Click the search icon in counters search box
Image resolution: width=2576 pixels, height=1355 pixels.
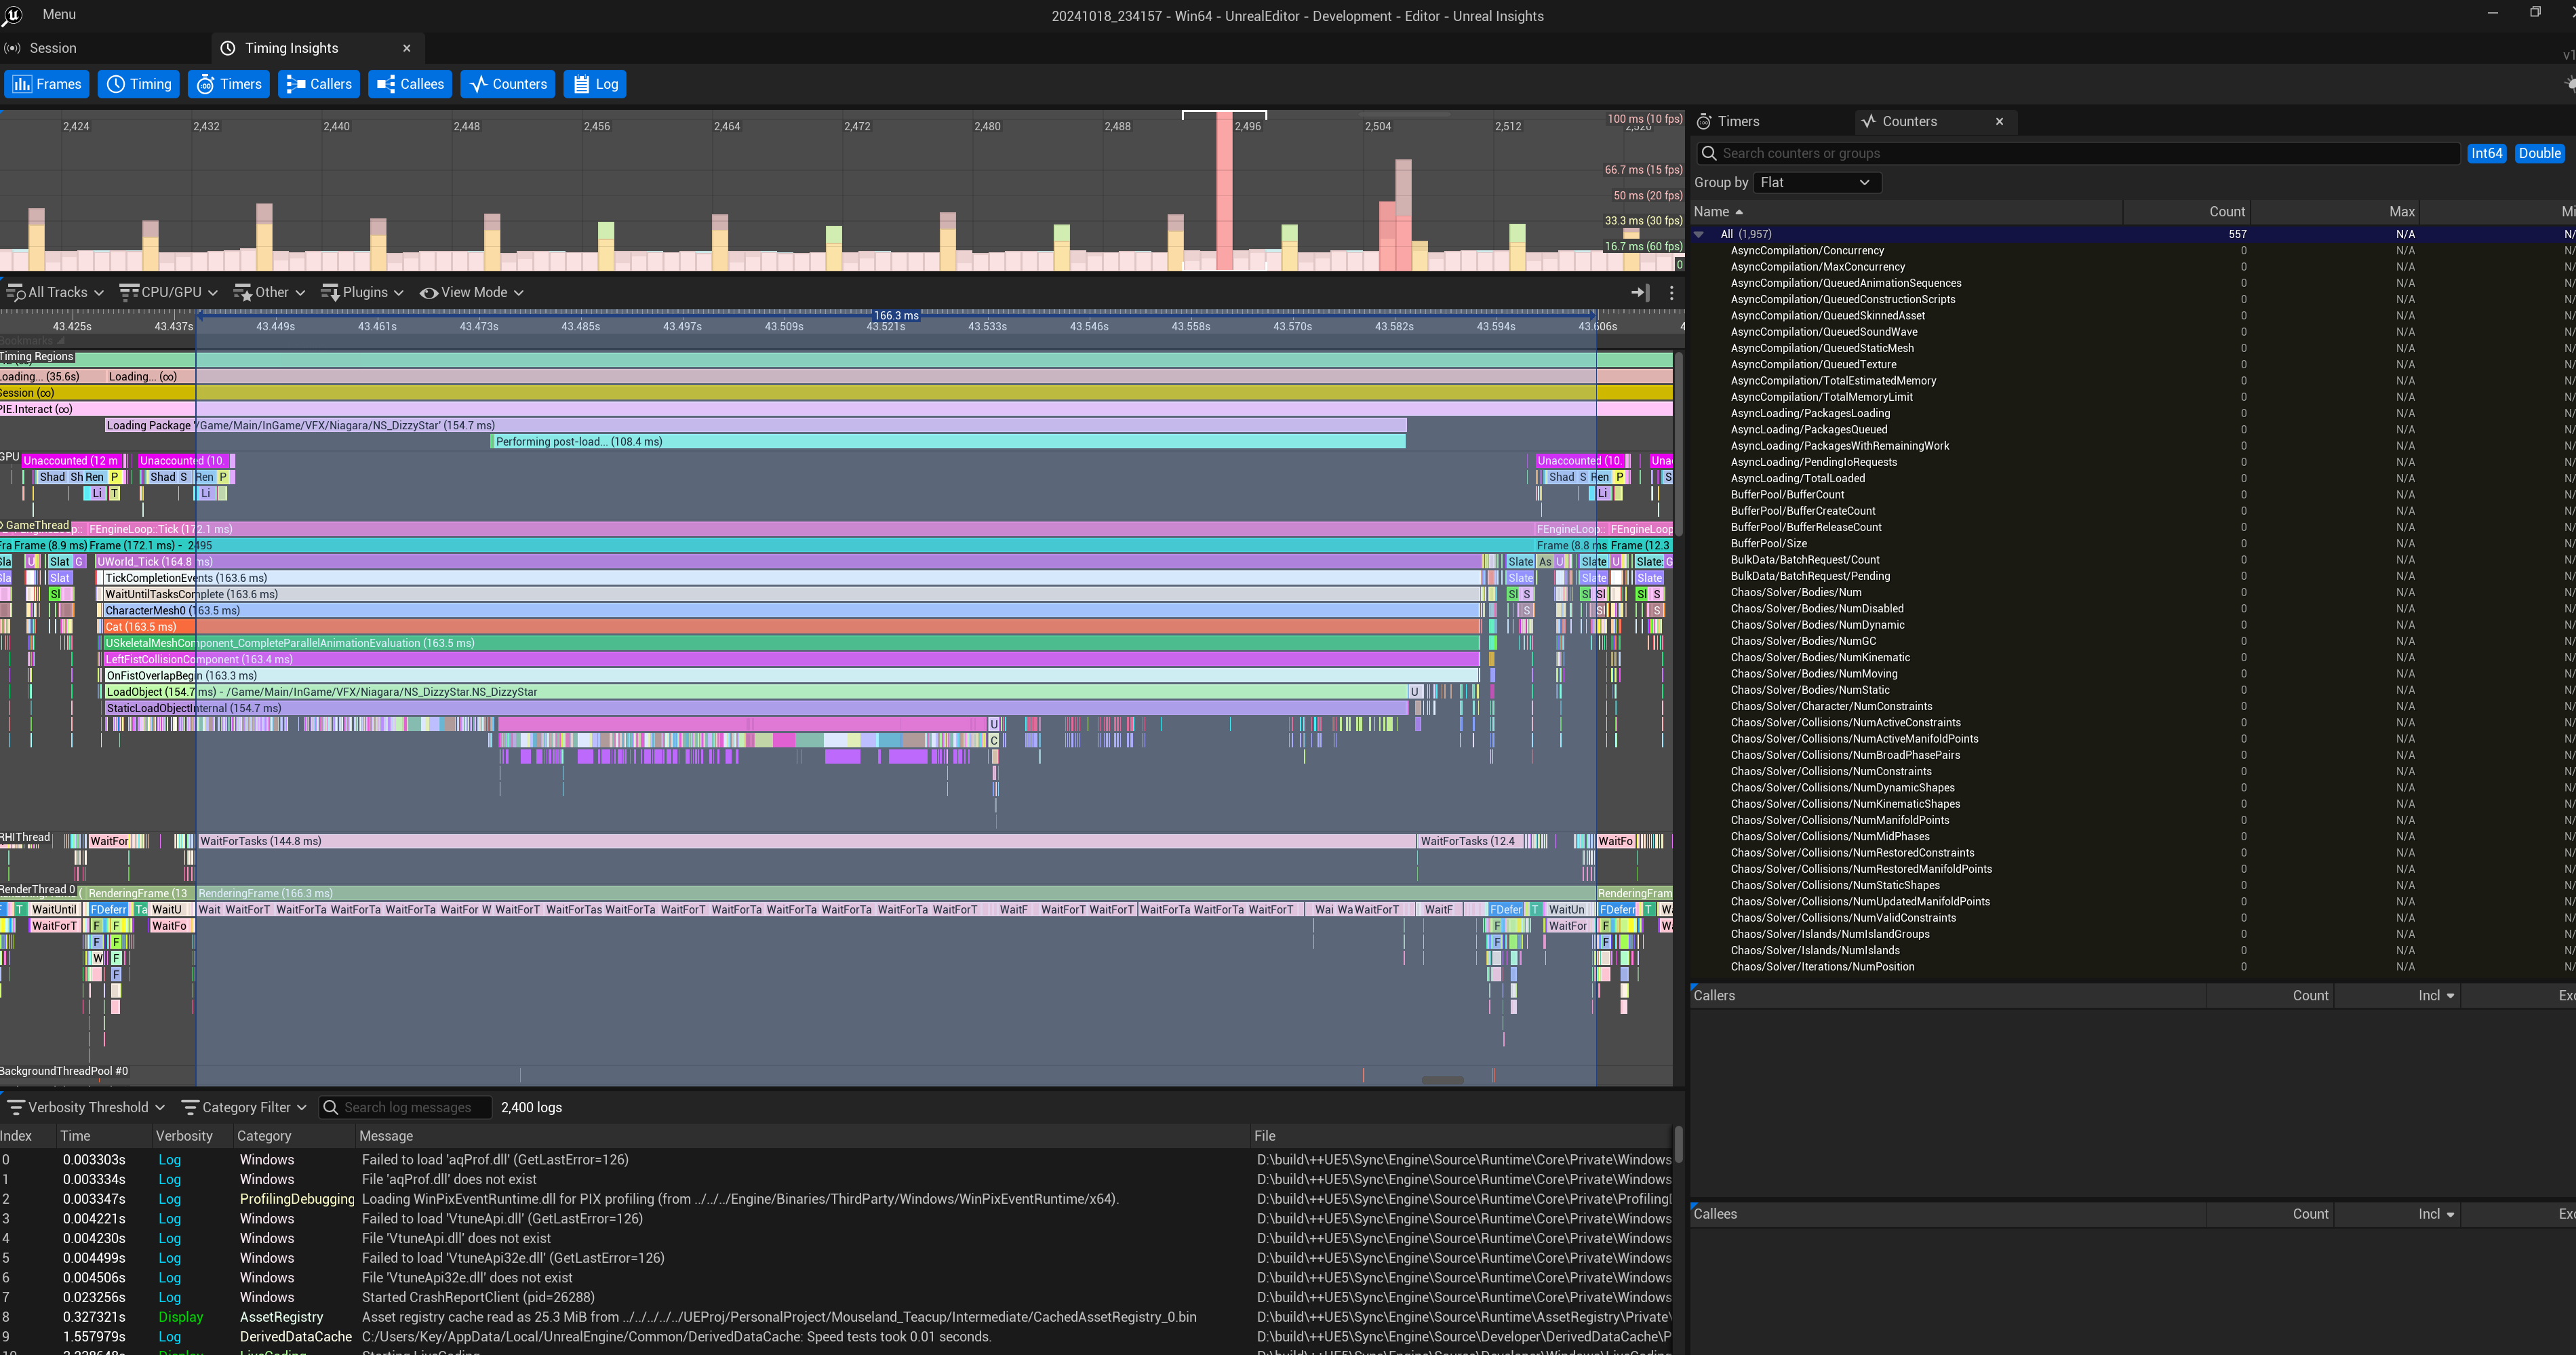tap(1709, 153)
